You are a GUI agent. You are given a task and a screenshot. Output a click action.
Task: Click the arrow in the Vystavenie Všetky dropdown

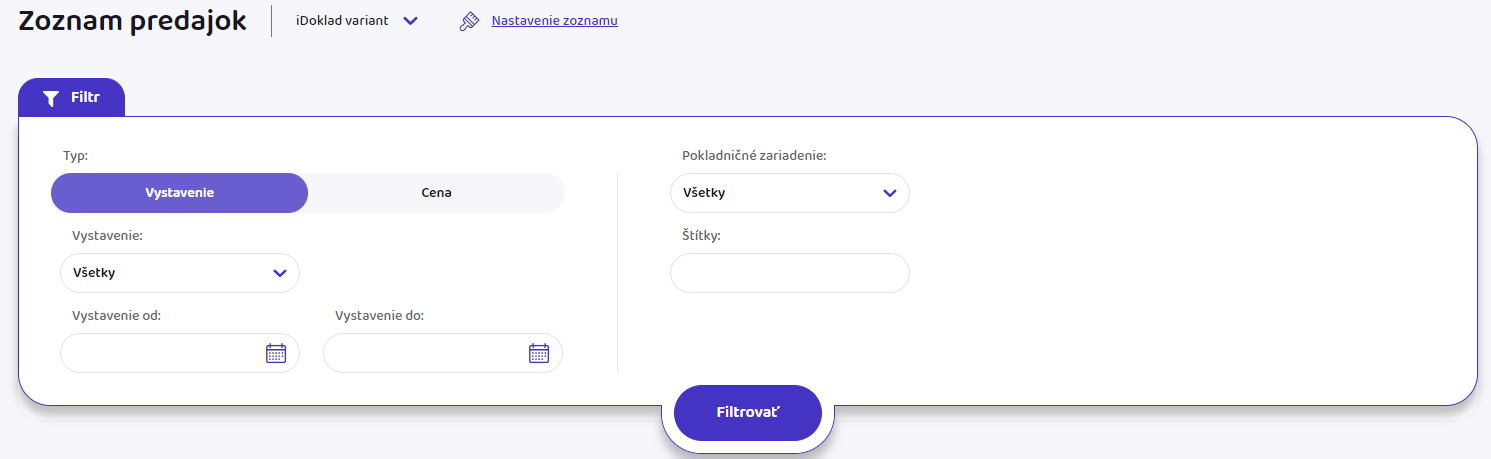point(280,273)
